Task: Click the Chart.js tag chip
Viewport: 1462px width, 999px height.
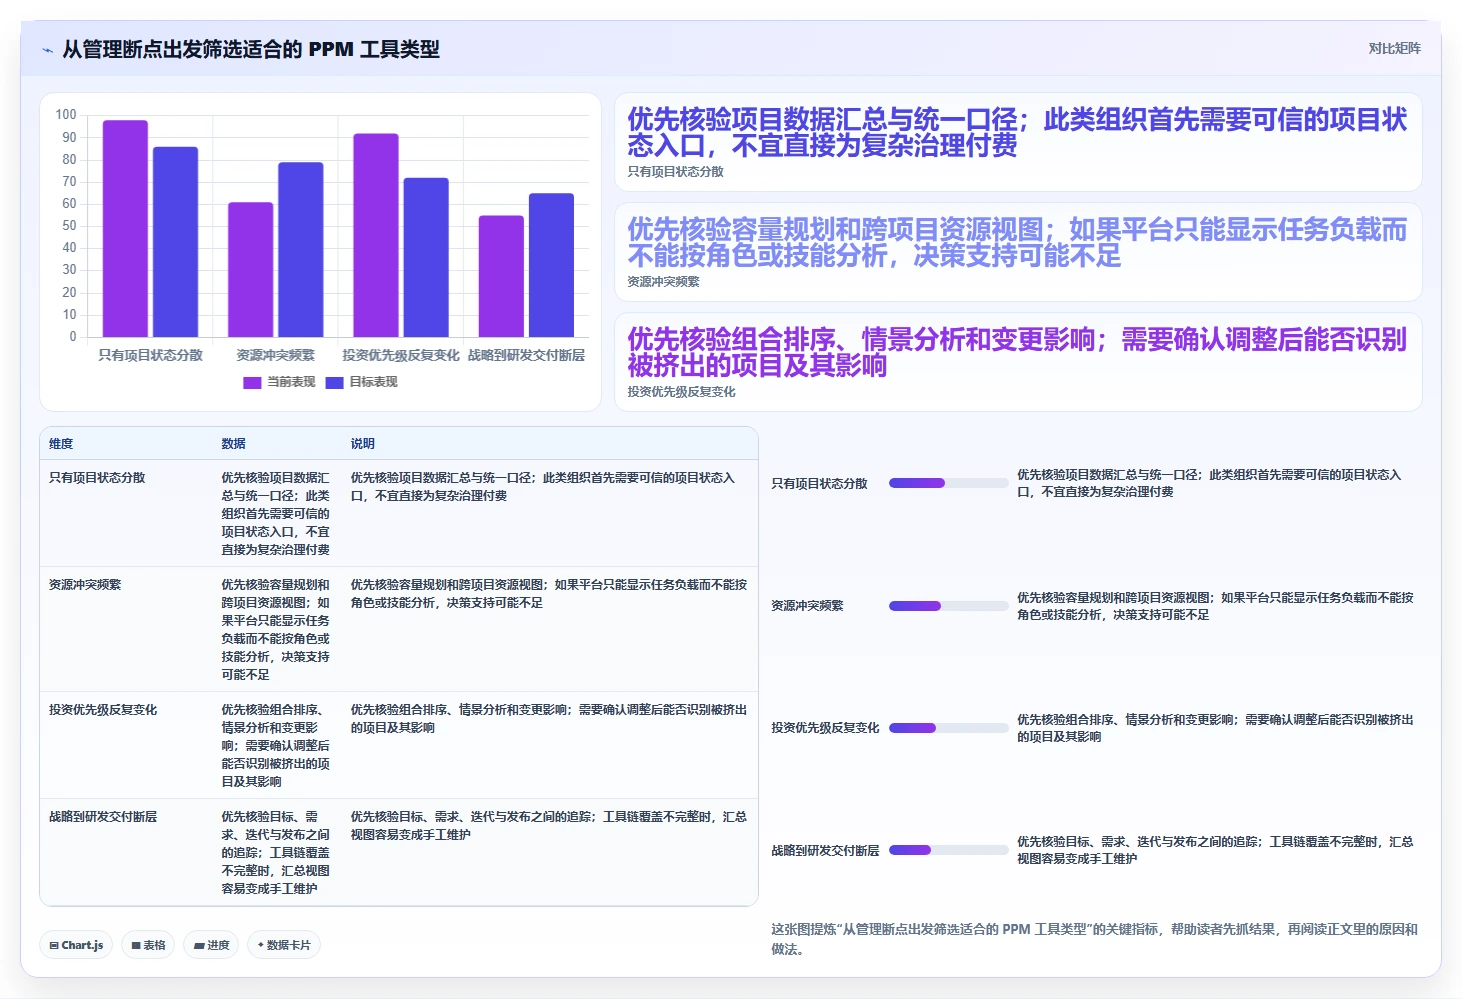Action: pos(76,945)
